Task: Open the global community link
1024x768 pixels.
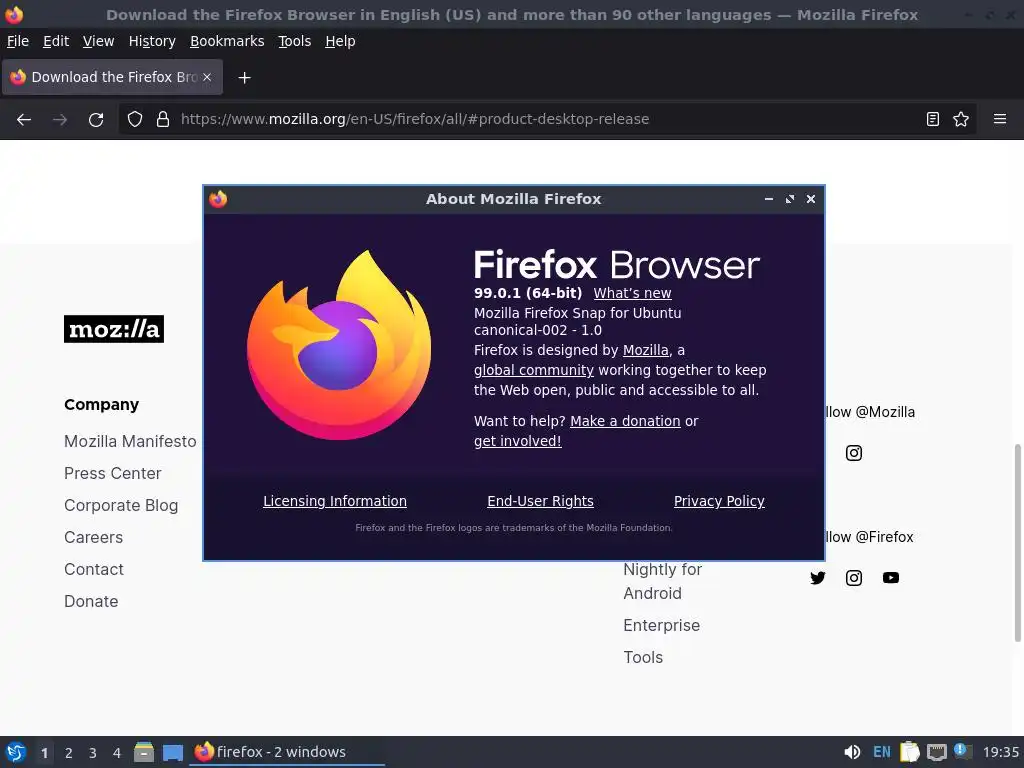Action: point(534,370)
